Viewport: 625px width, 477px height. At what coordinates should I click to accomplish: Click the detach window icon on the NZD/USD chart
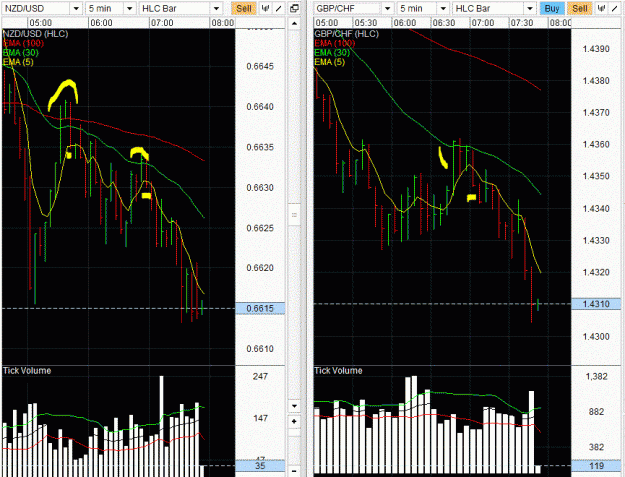[294, 8]
